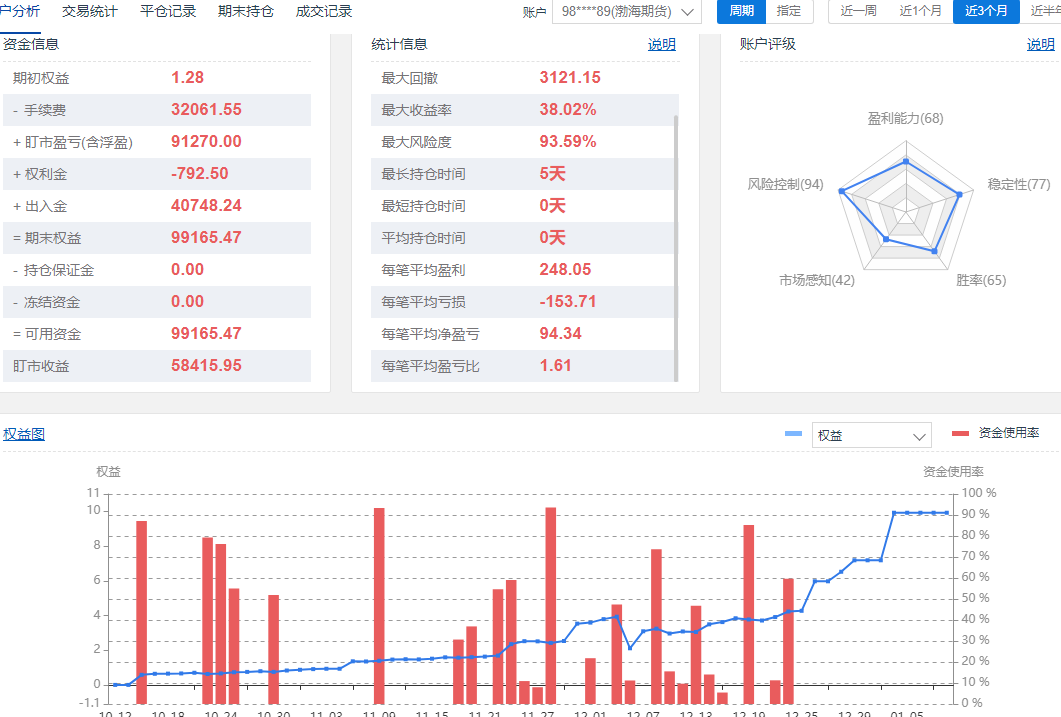This screenshot has width=1061, height=717.
Task: Select the 近1个月 time range
Action: pos(920,12)
